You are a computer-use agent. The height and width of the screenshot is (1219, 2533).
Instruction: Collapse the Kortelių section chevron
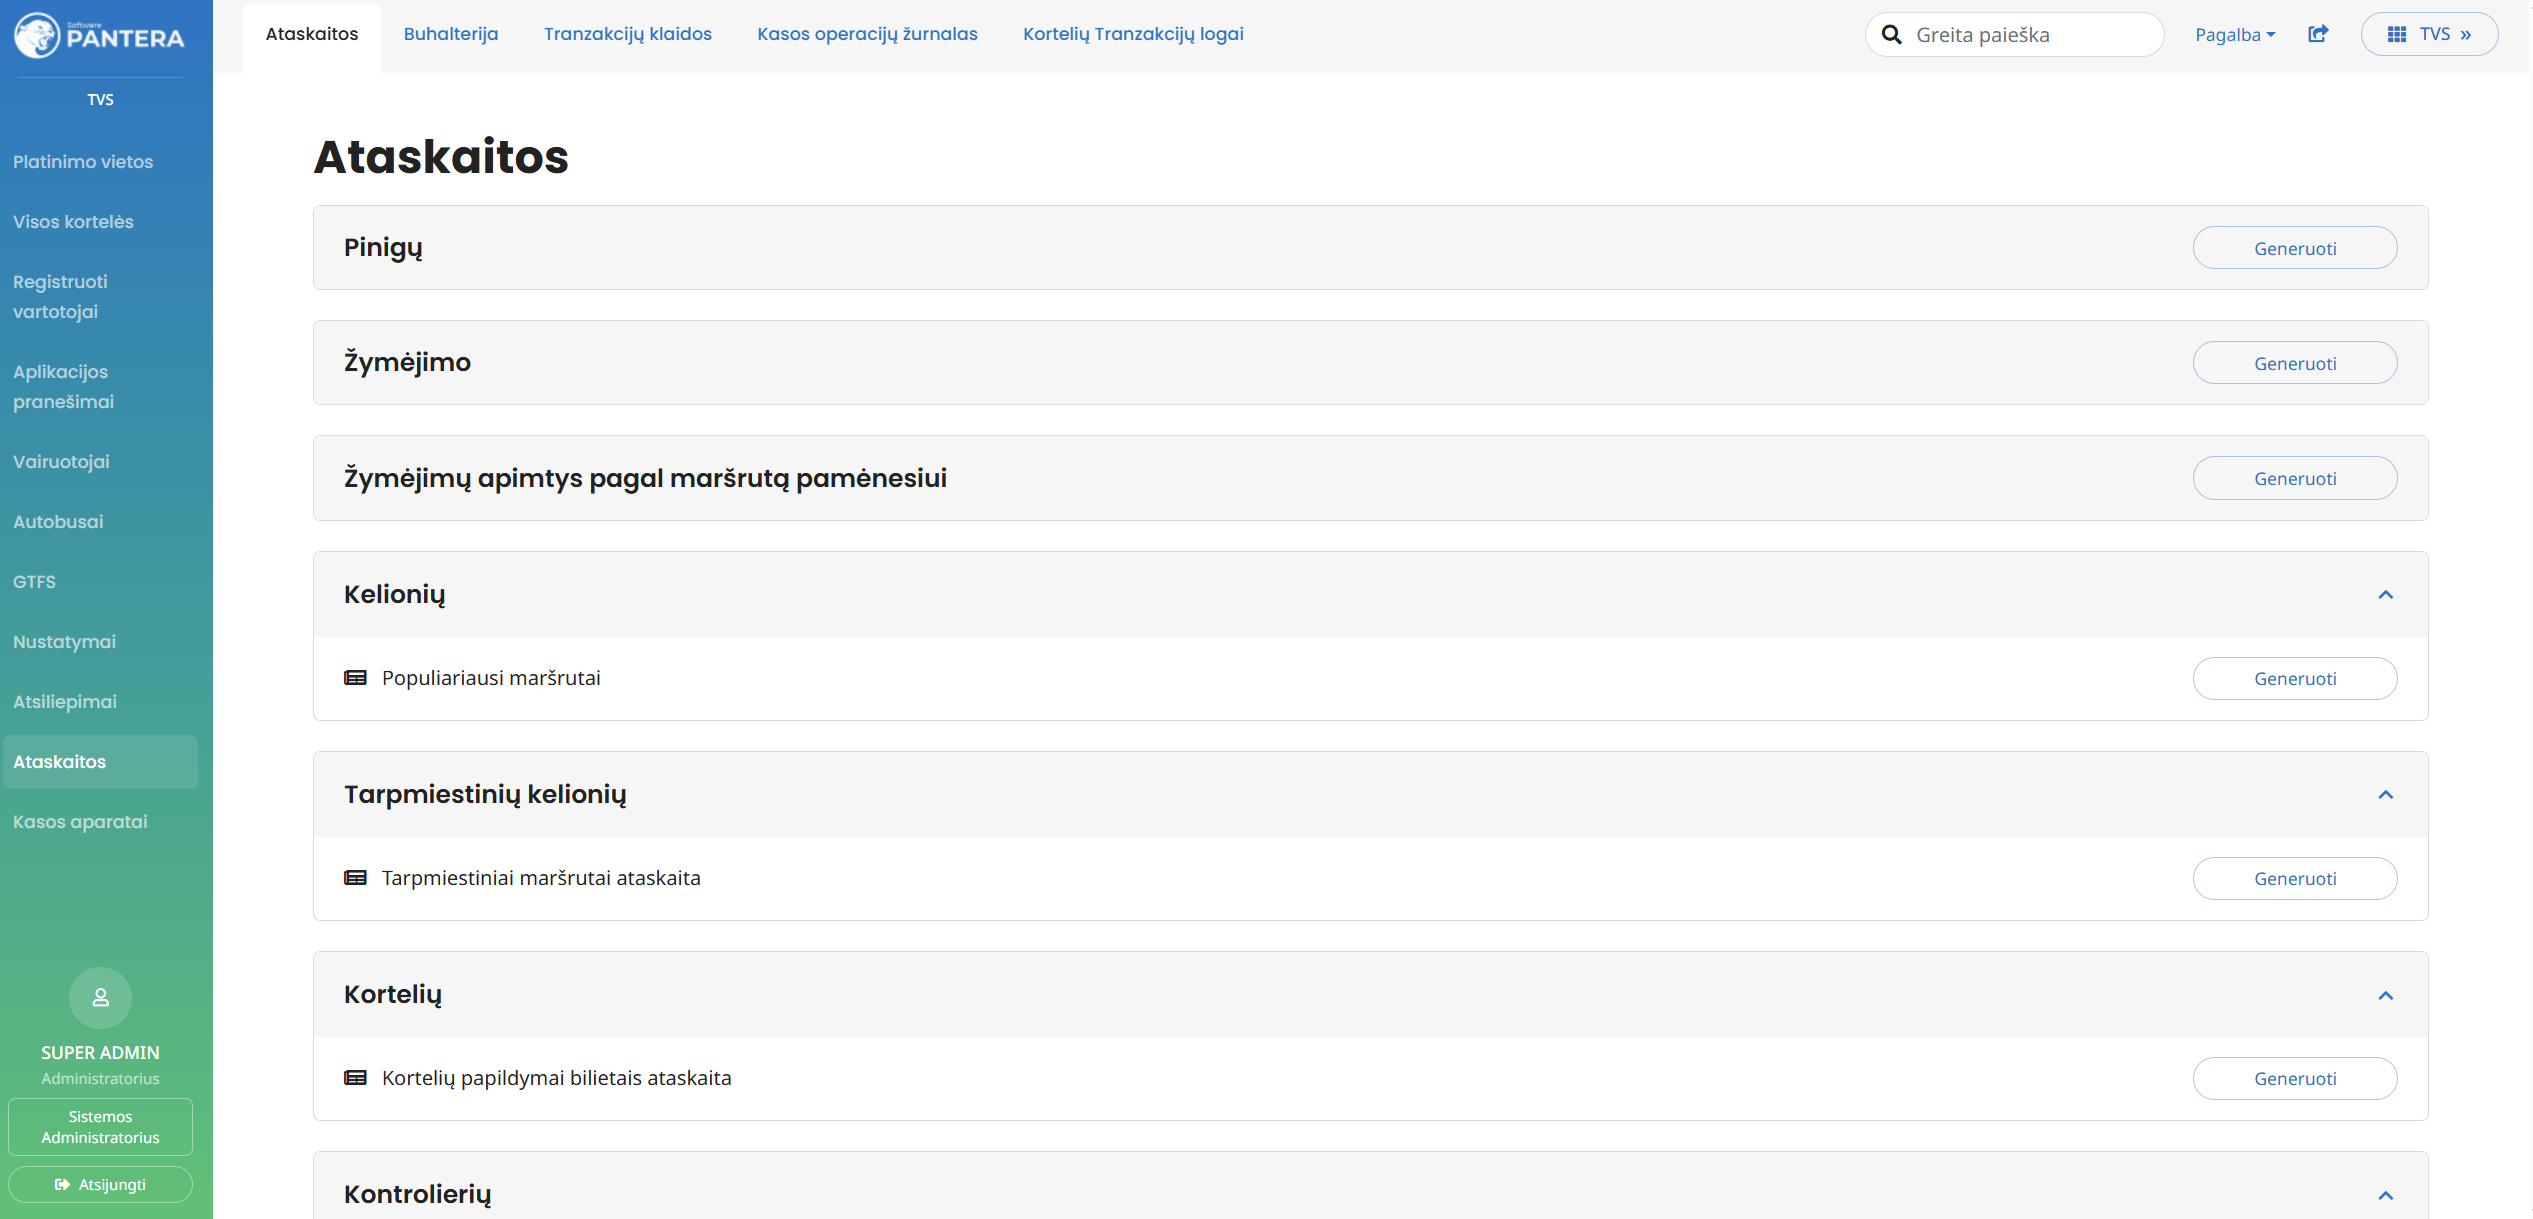[2386, 996]
